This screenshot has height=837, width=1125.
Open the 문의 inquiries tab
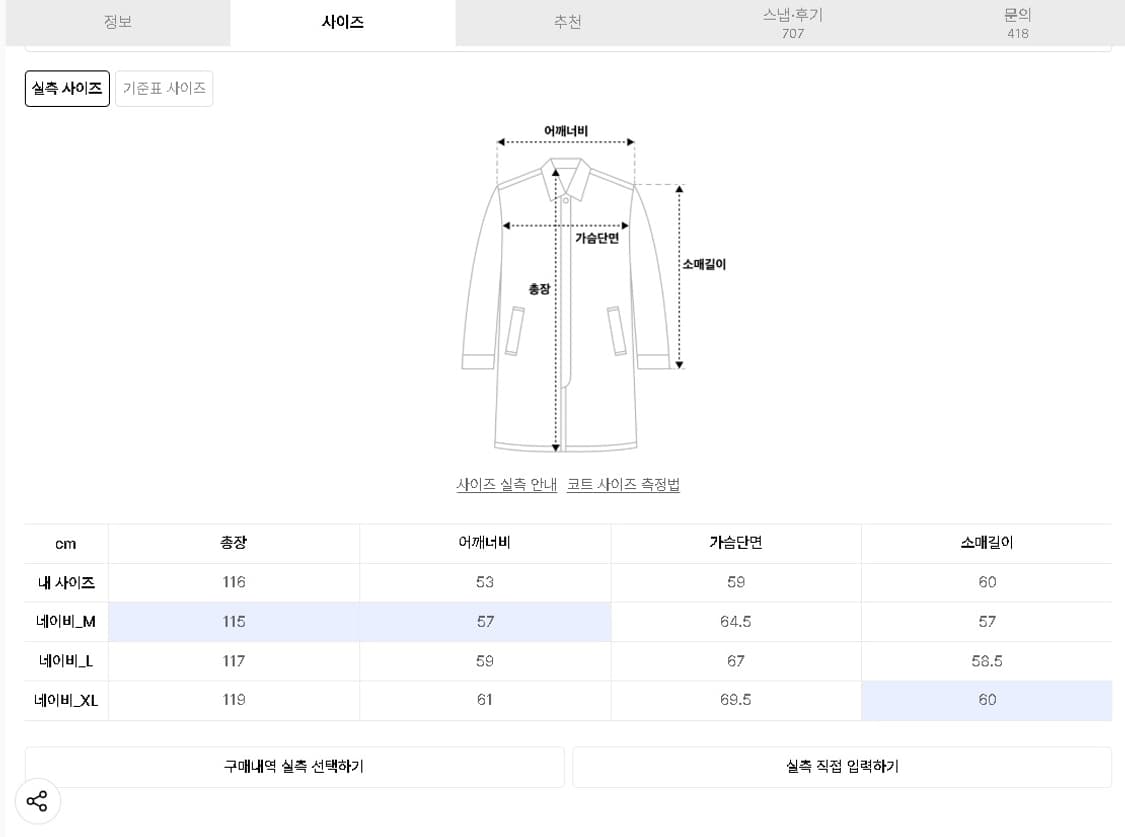[1017, 22]
